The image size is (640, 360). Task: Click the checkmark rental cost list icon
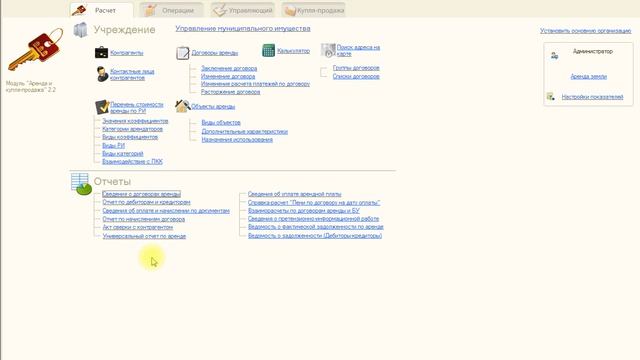tap(102, 107)
